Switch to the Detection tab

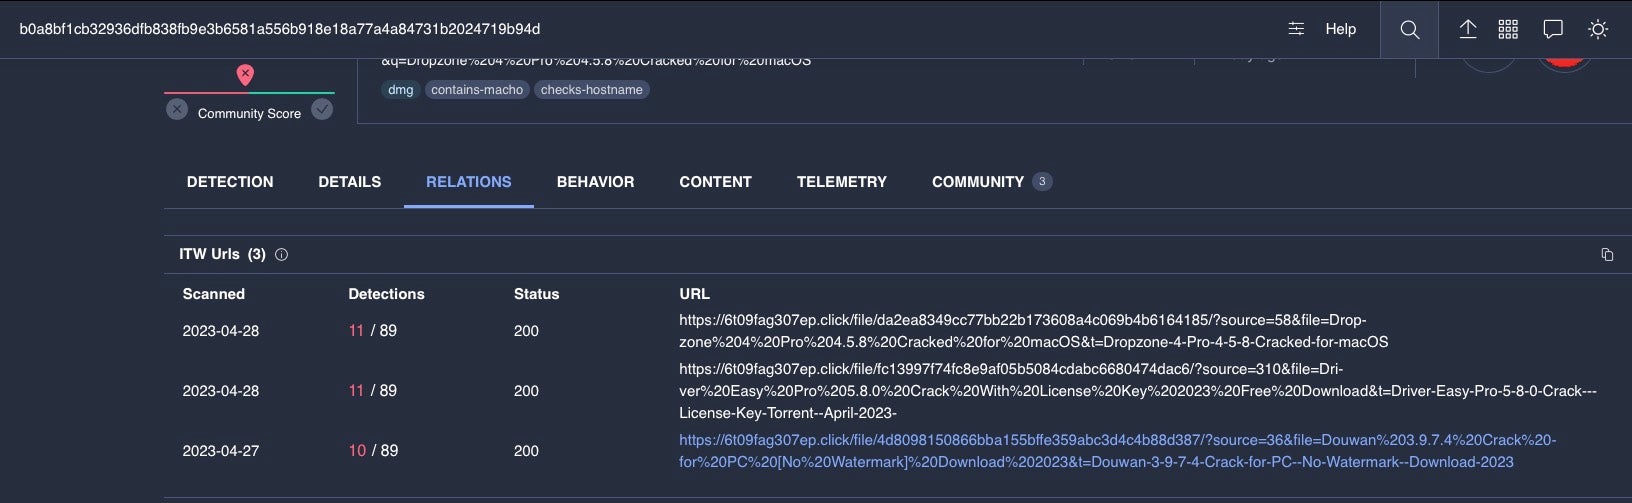(230, 182)
